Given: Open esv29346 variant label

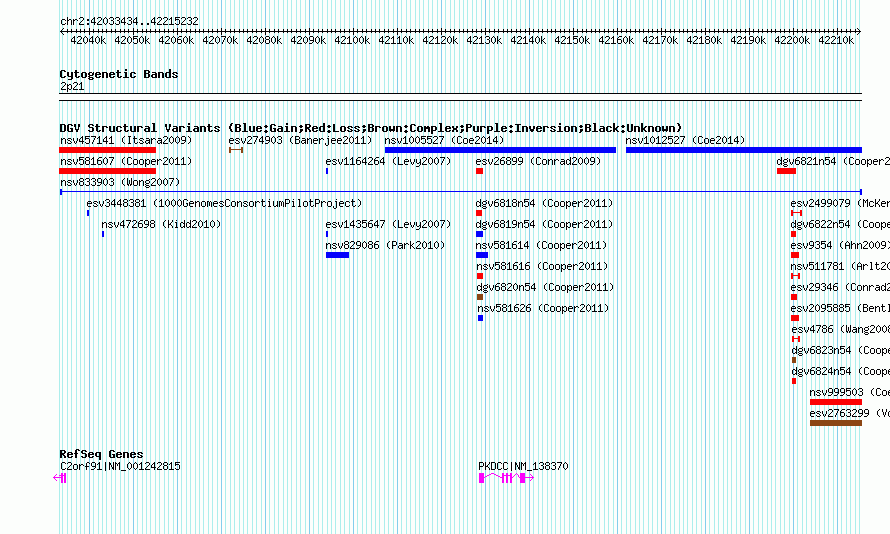Looking at the screenshot, I should [840, 287].
